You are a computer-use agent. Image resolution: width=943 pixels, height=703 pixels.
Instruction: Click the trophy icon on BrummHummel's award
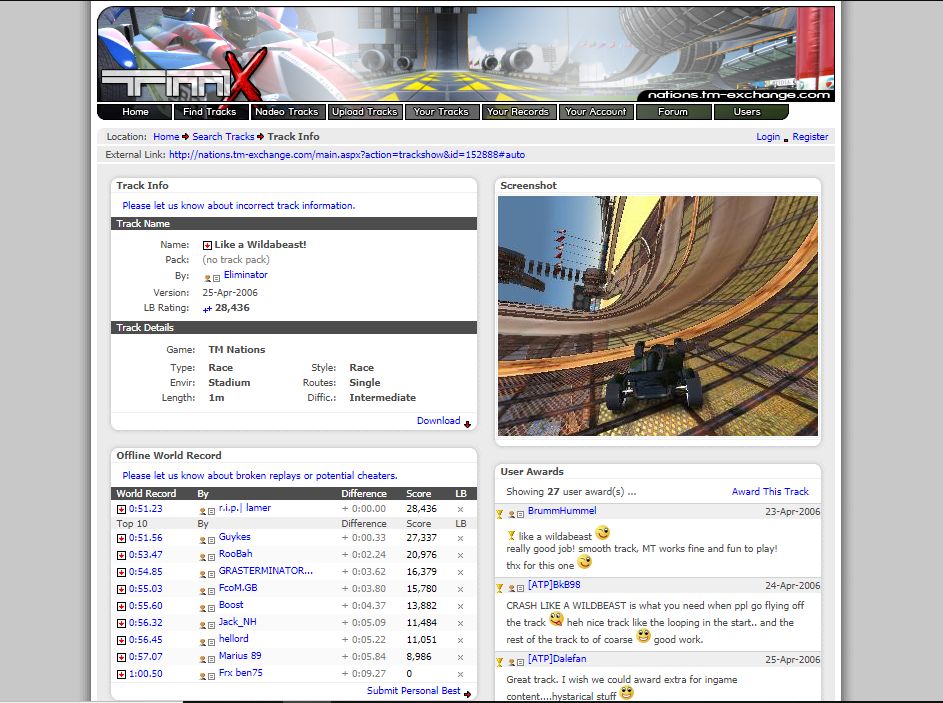click(498, 511)
